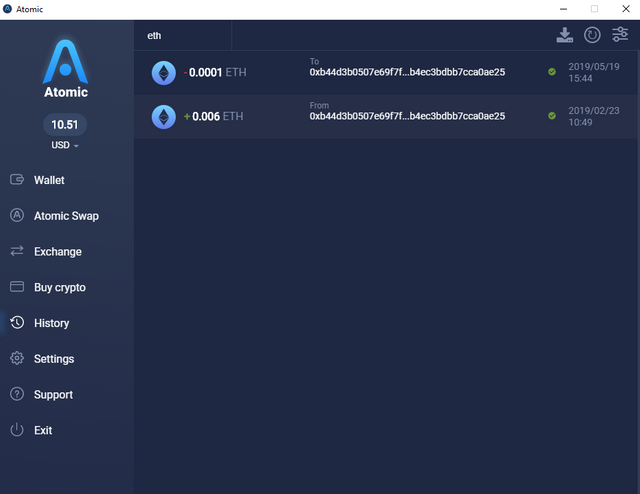Click the Support question mark icon
This screenshot has height=494, width=640.
click(17, 394)
